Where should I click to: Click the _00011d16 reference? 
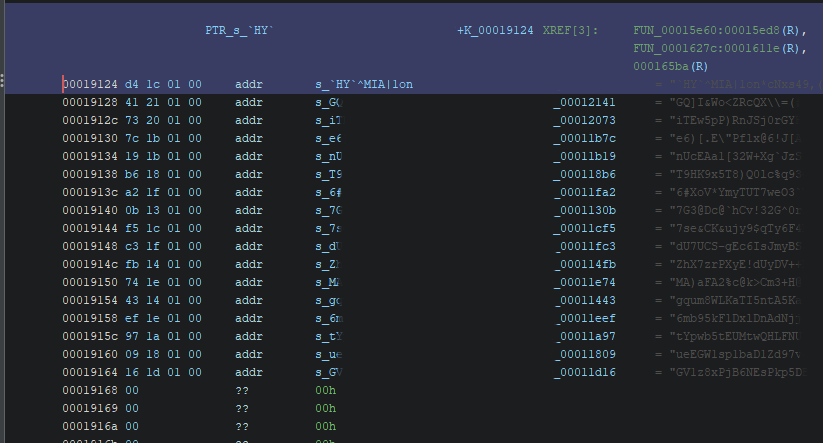[x=584, y=372]
